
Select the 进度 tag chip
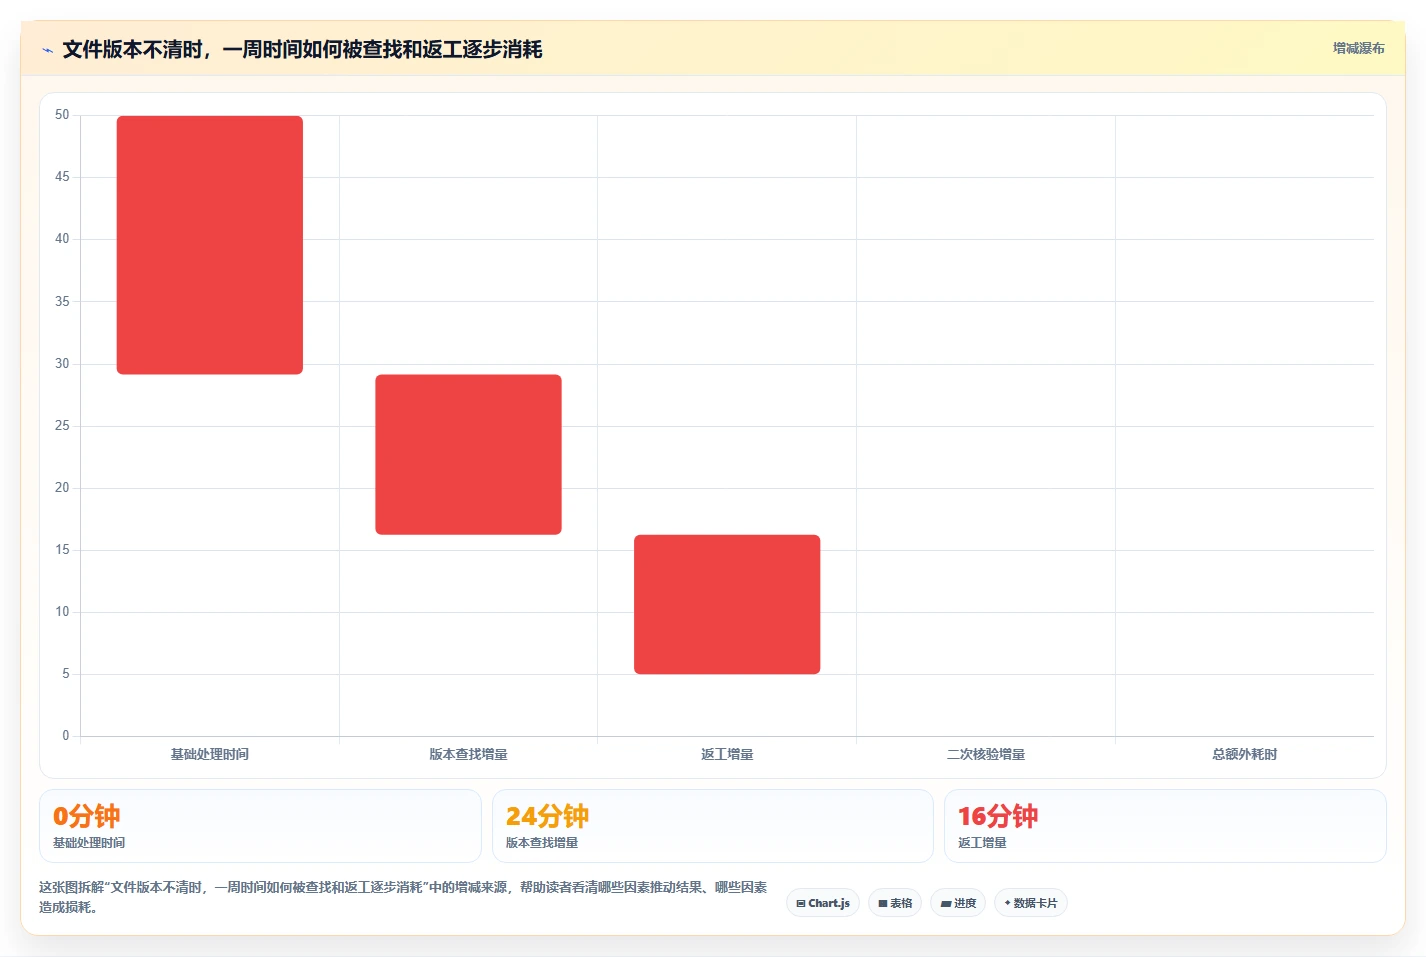click(958, 903)
